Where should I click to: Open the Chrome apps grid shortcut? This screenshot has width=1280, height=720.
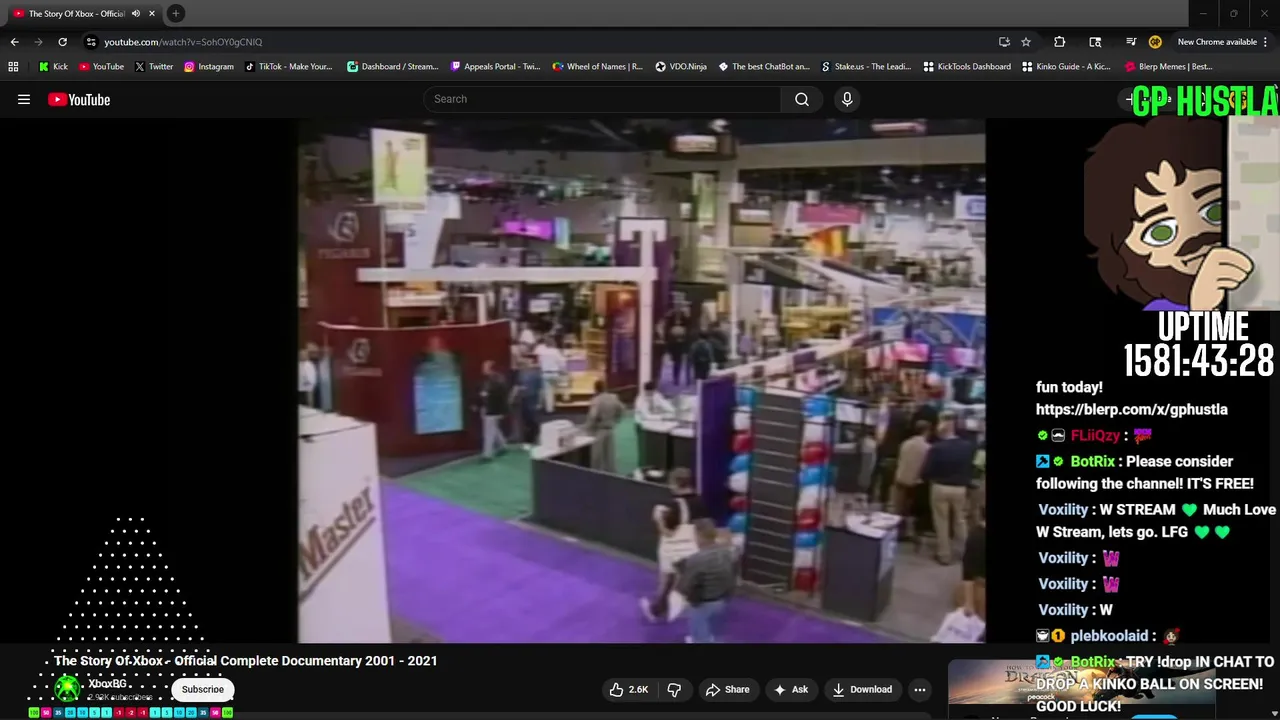coord(13,67)
